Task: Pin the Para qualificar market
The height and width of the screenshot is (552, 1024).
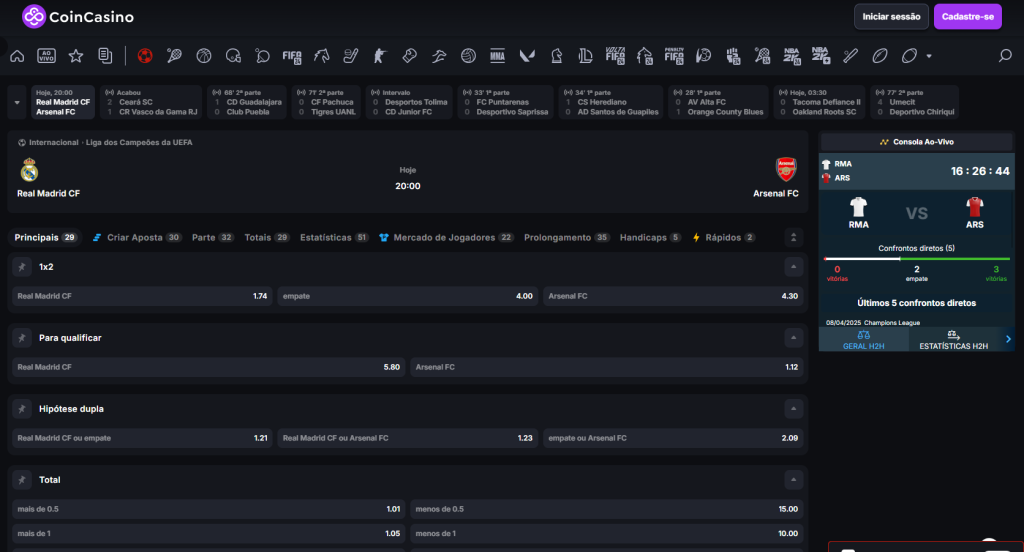Action: 22,338
